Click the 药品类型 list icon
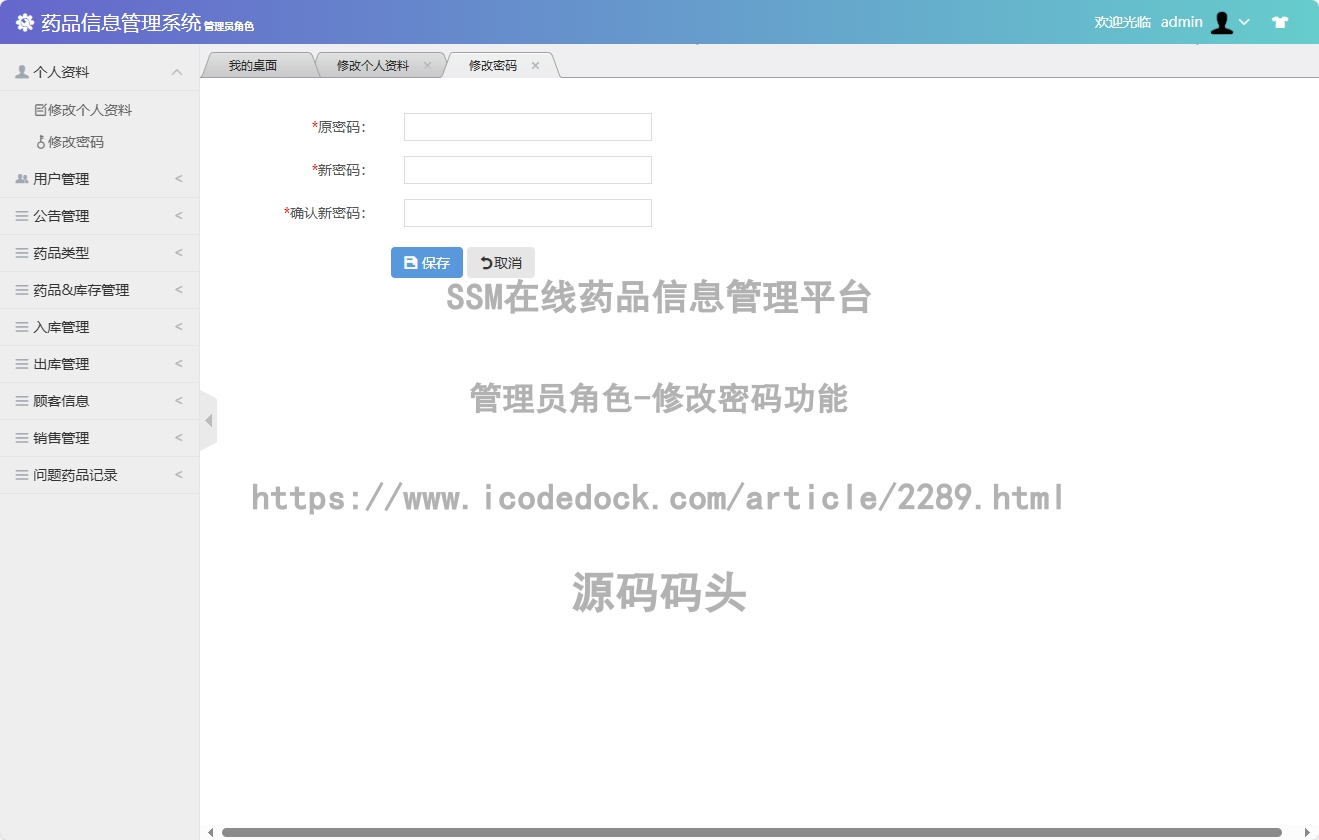Viewport: 1319px width, 840px height. 22,253
